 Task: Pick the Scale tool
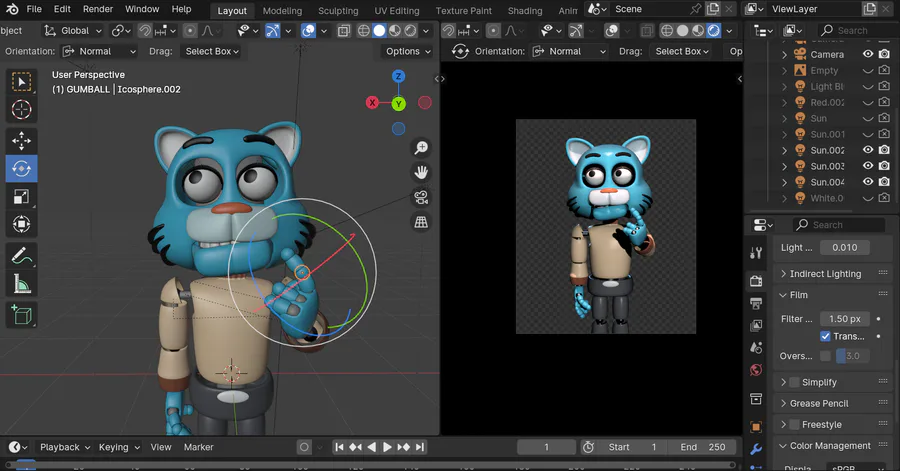pos(22,197)
